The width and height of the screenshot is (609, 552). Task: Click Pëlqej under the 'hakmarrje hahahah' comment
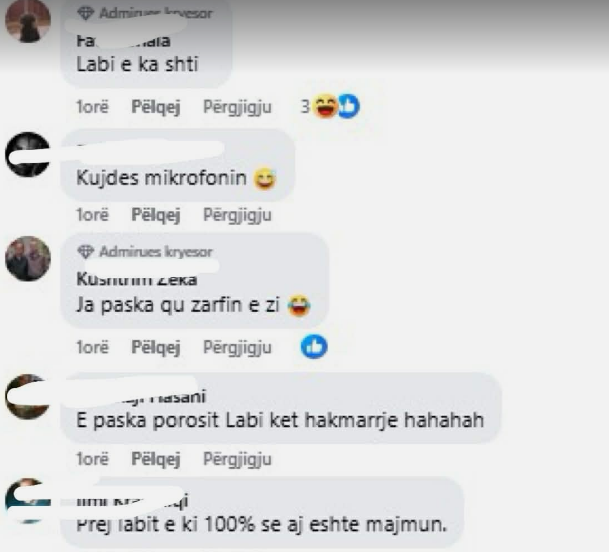point(156,459)
